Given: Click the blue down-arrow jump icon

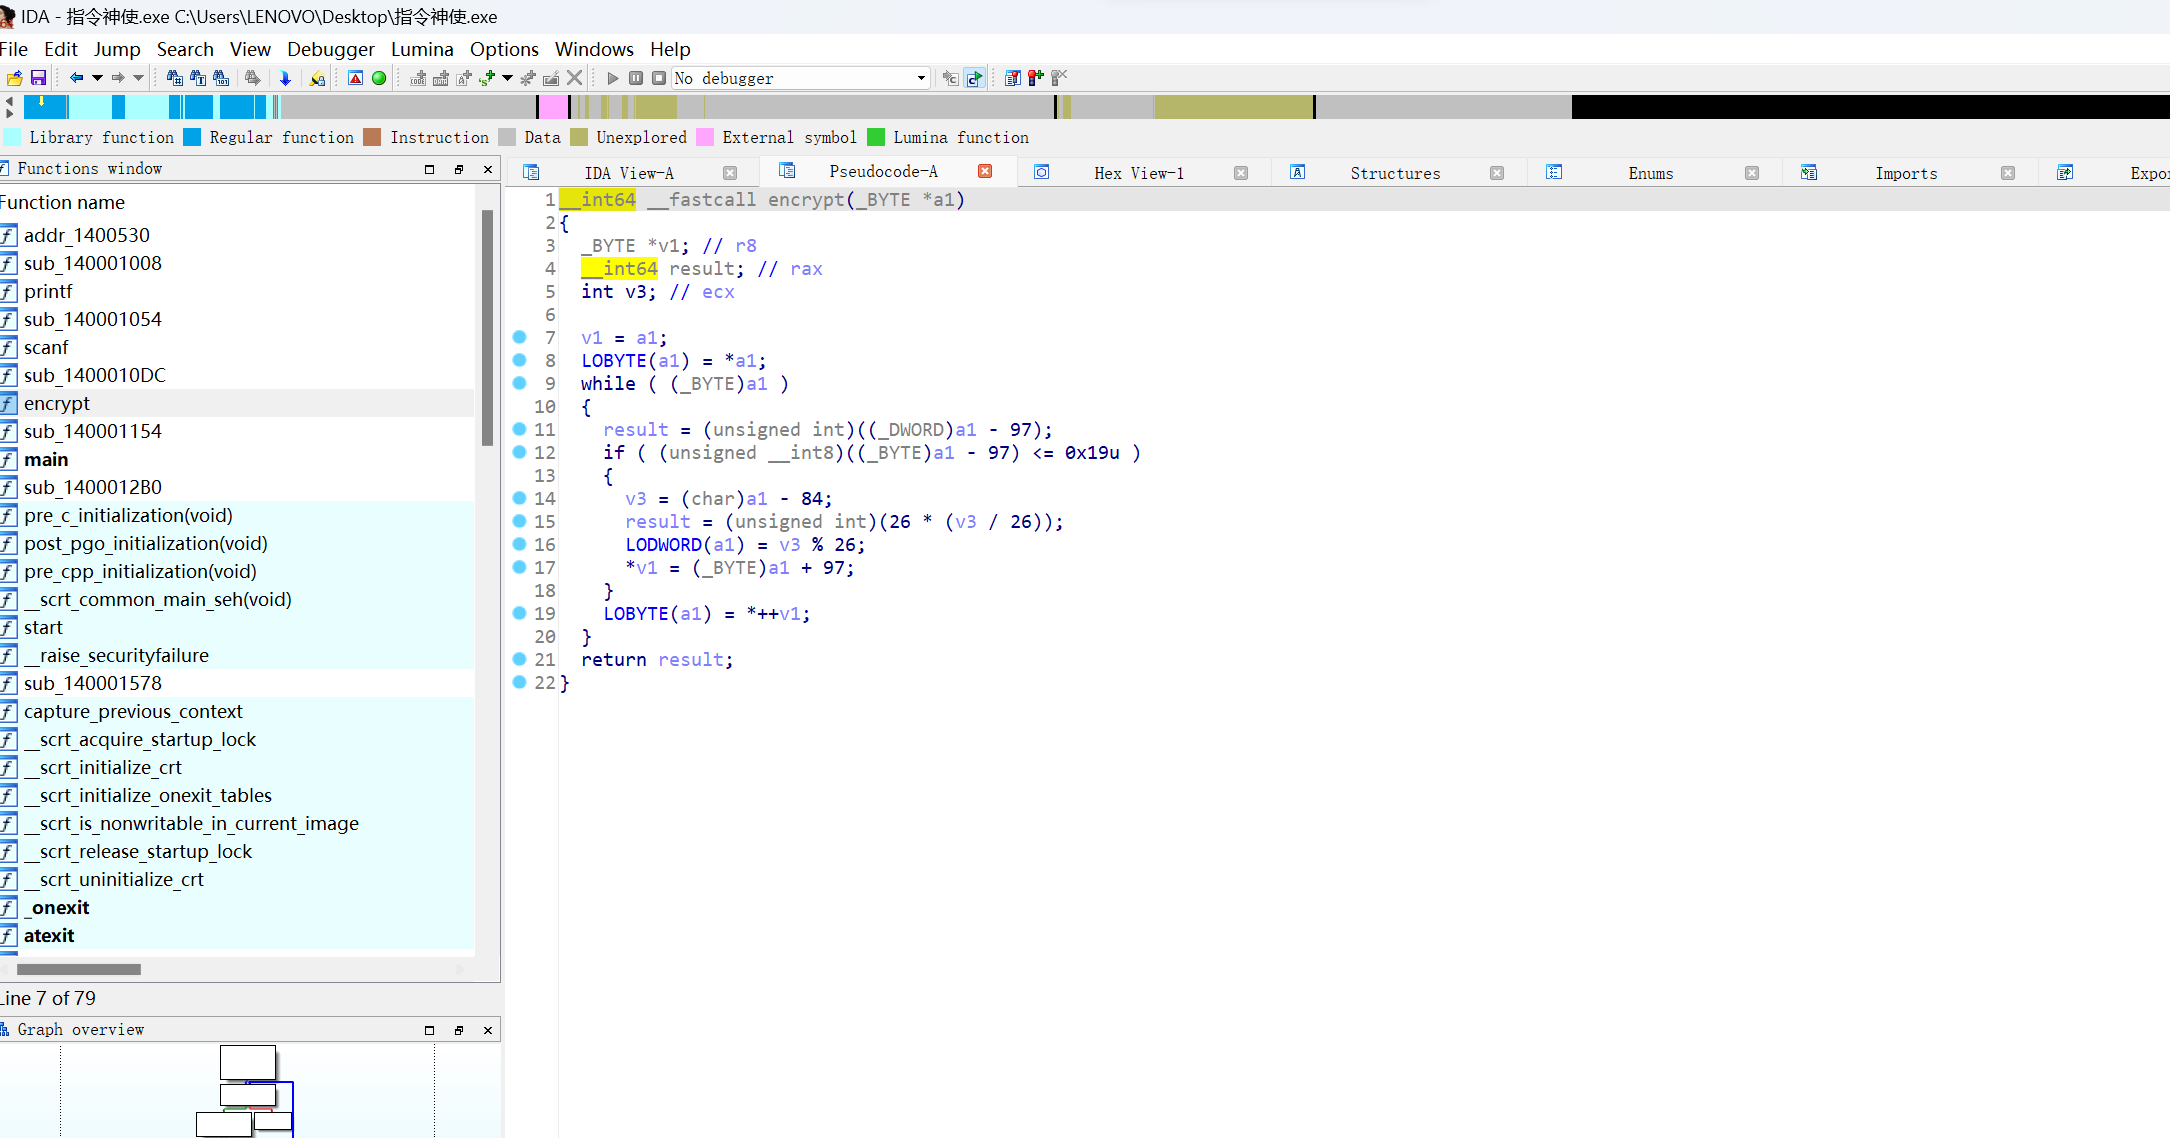Looking at the screenshot, I should (285, 78).
